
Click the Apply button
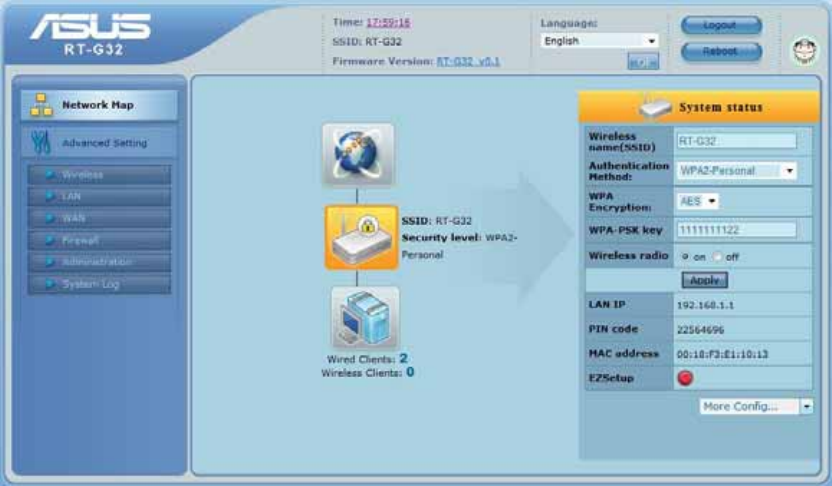pos(705,280)
